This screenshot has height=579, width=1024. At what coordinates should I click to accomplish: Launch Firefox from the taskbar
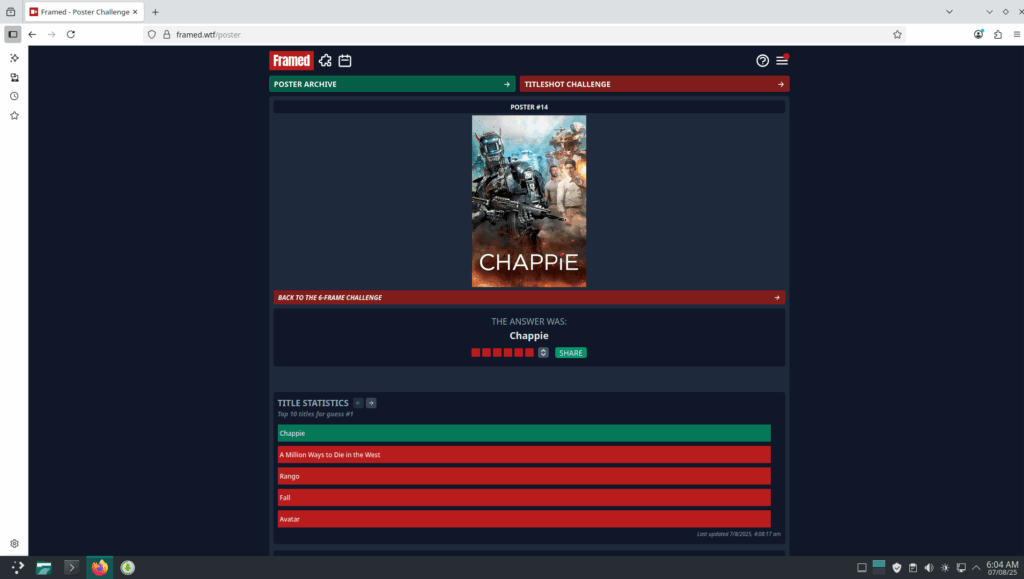(99, 568)
